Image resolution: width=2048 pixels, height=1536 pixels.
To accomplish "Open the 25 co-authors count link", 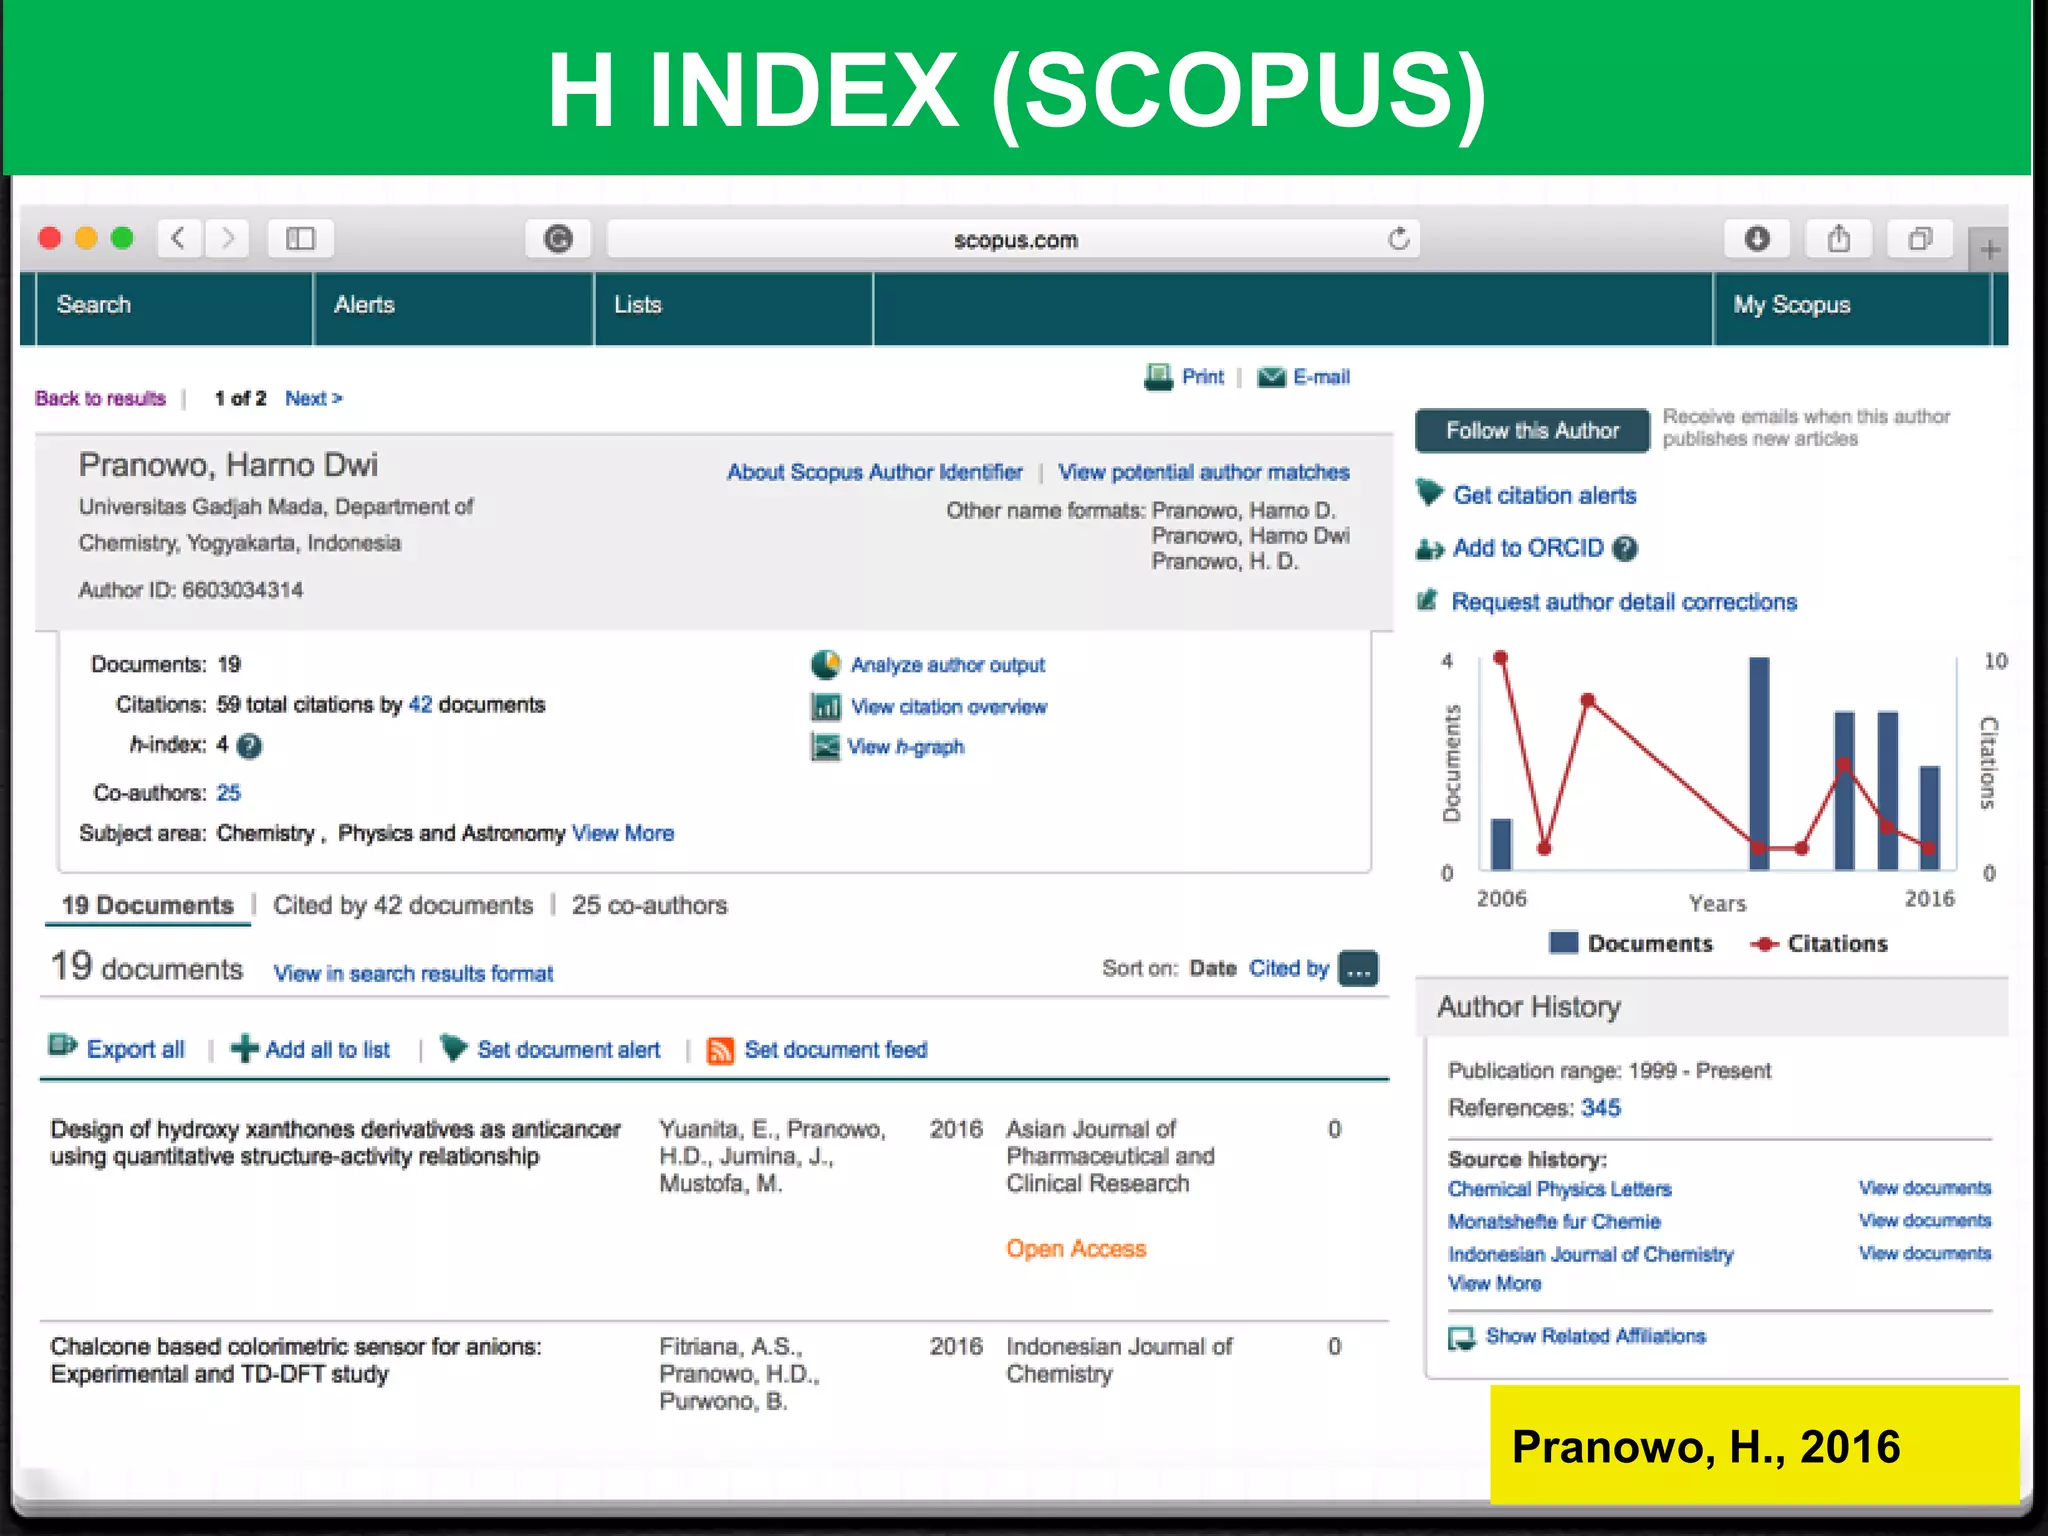I will 228,793.
